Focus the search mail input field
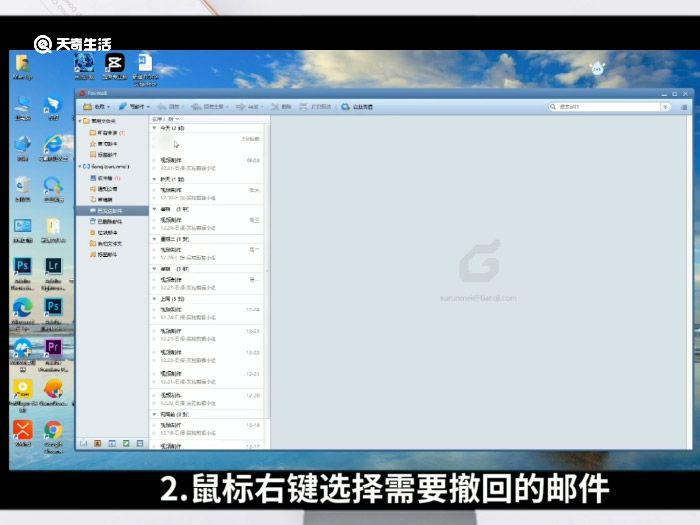Screen dimensions: 700x525 pos(609,107)
